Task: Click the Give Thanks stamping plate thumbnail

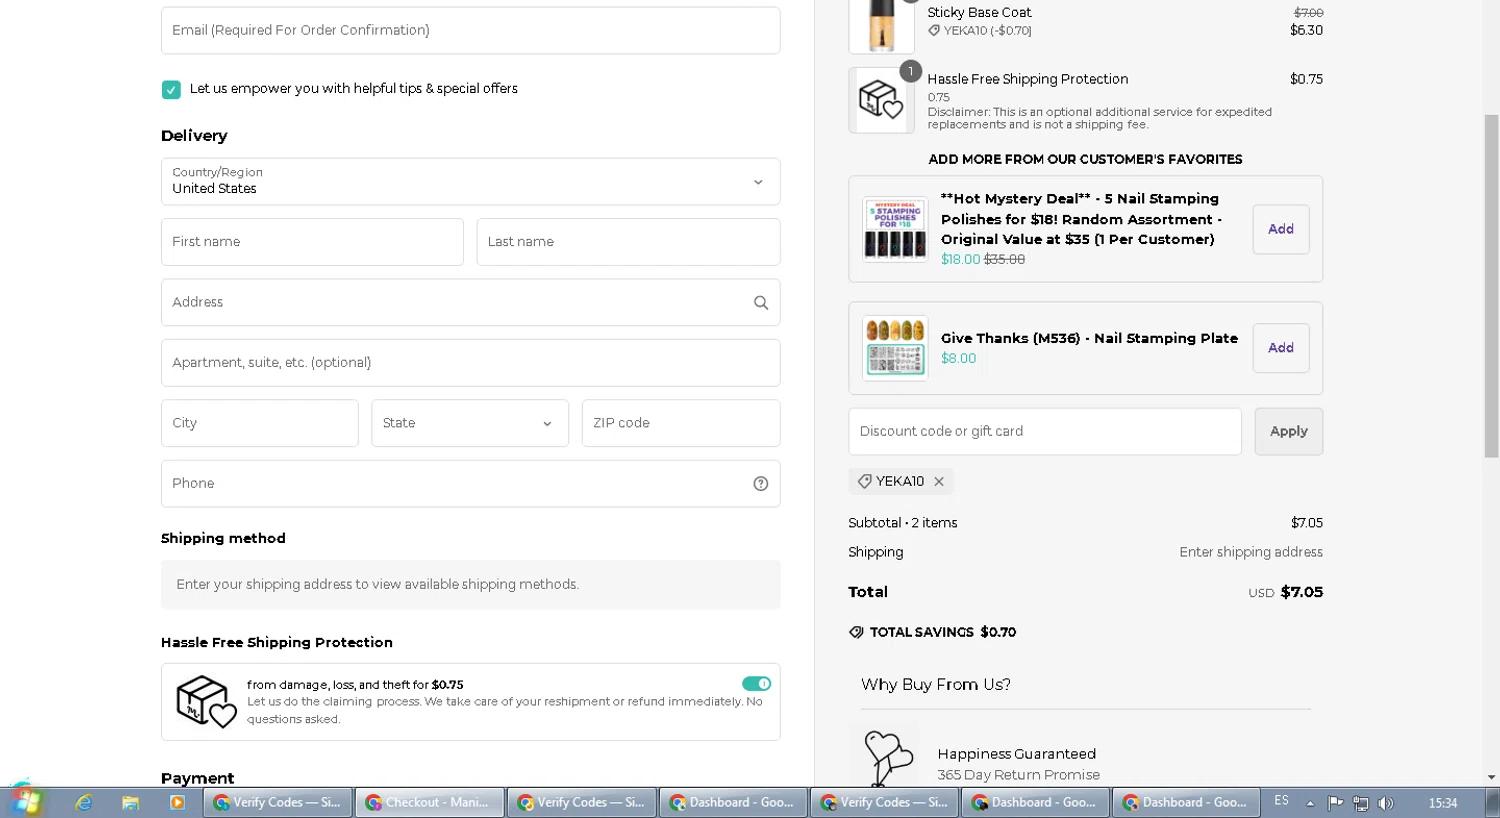Action: click(895, 348)
